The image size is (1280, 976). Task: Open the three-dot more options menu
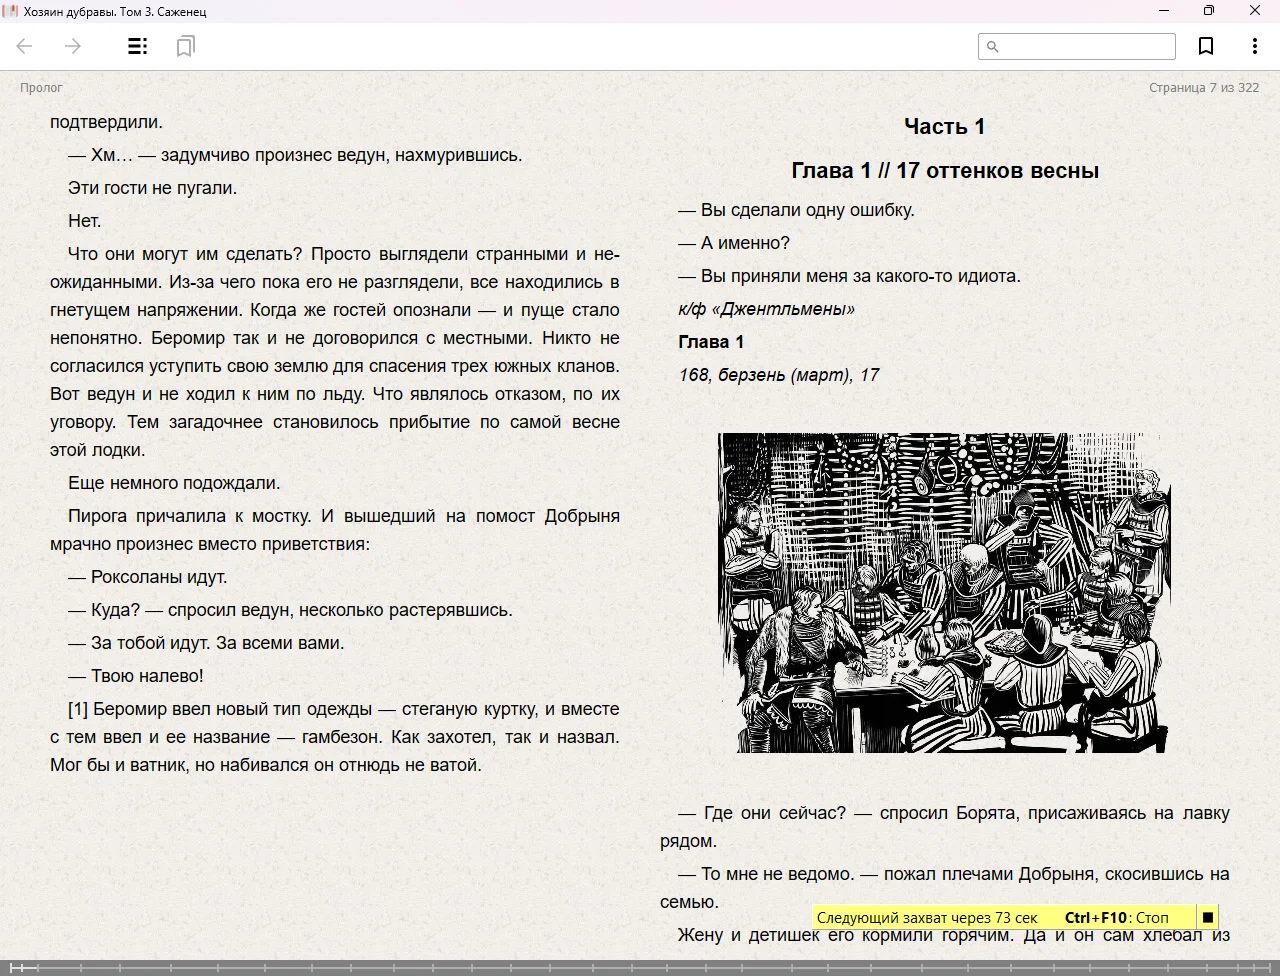1254,46
